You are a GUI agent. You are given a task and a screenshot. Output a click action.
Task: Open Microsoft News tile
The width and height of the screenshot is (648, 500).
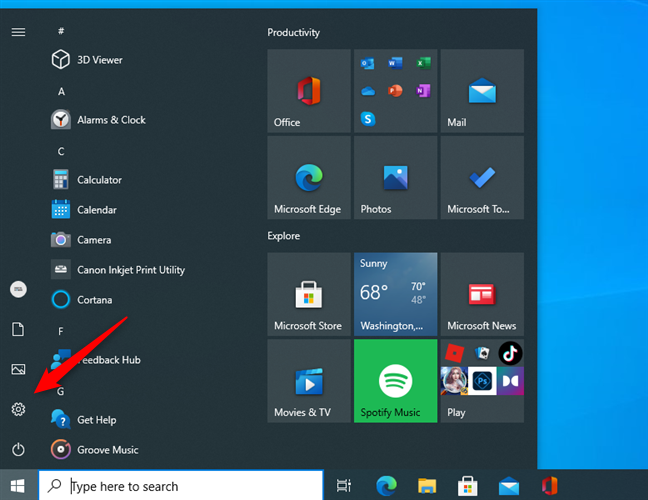482,294
